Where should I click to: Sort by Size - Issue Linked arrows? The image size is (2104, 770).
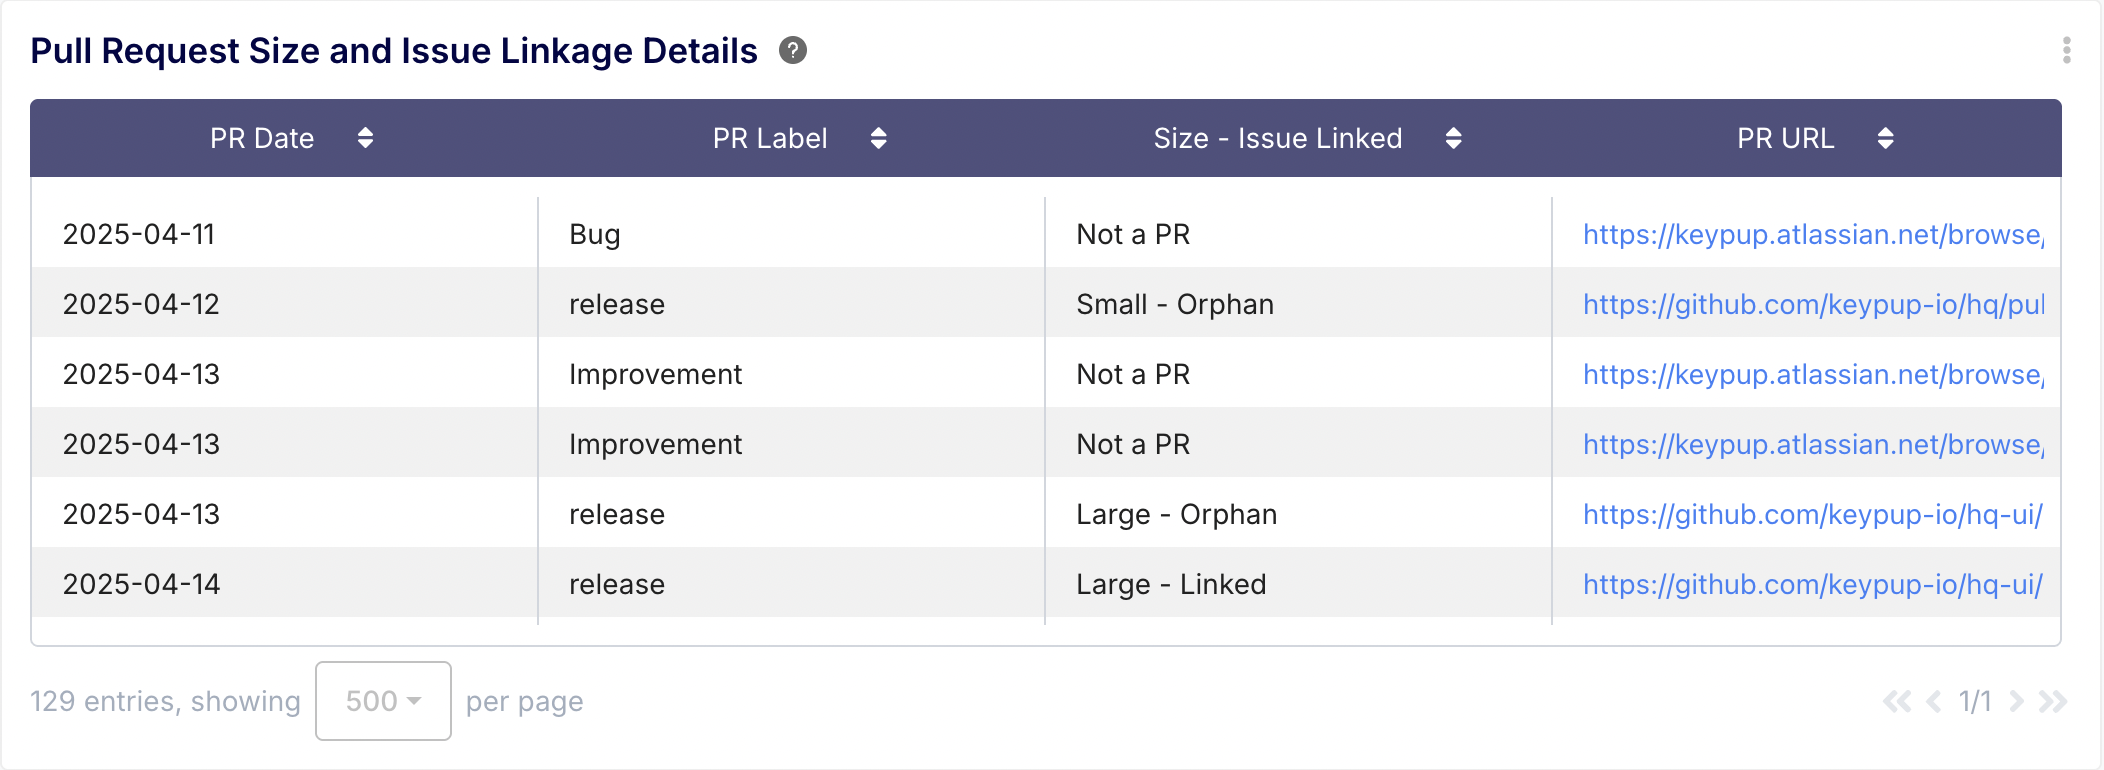click(x=1454, y=138)
